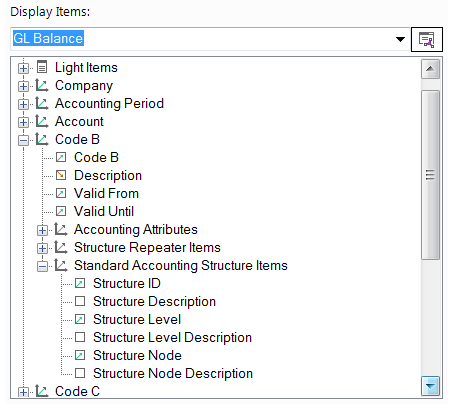Click the Company dimension axis icon
Viewport: 450px width, 404px height.
pos(42,85)
